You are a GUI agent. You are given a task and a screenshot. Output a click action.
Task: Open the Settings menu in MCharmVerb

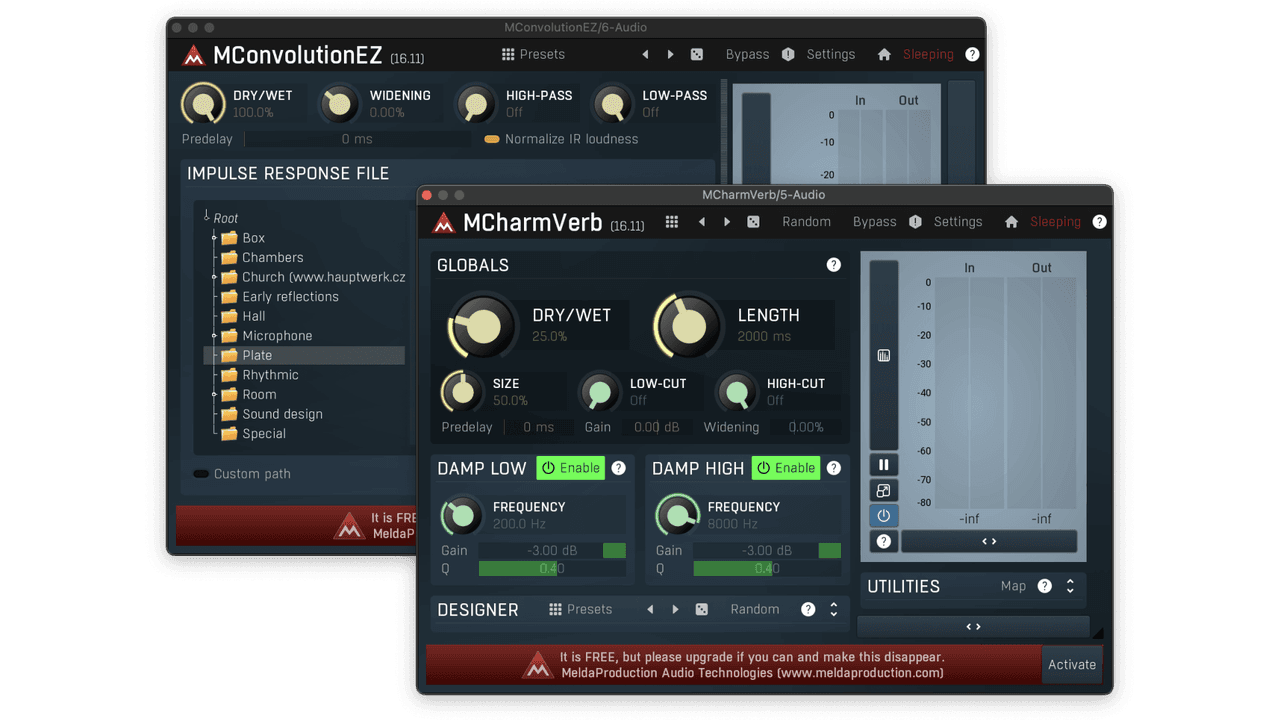[957, 221]
